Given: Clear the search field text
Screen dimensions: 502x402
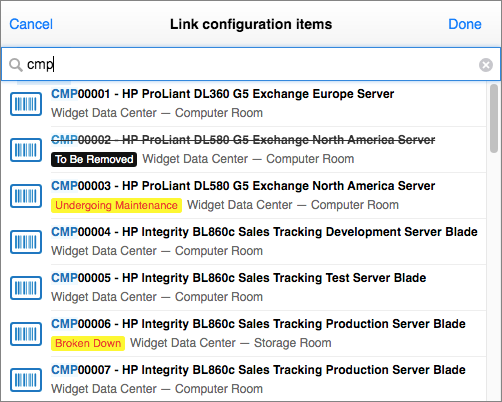Looking at the screenshot, I should point(486,65).
